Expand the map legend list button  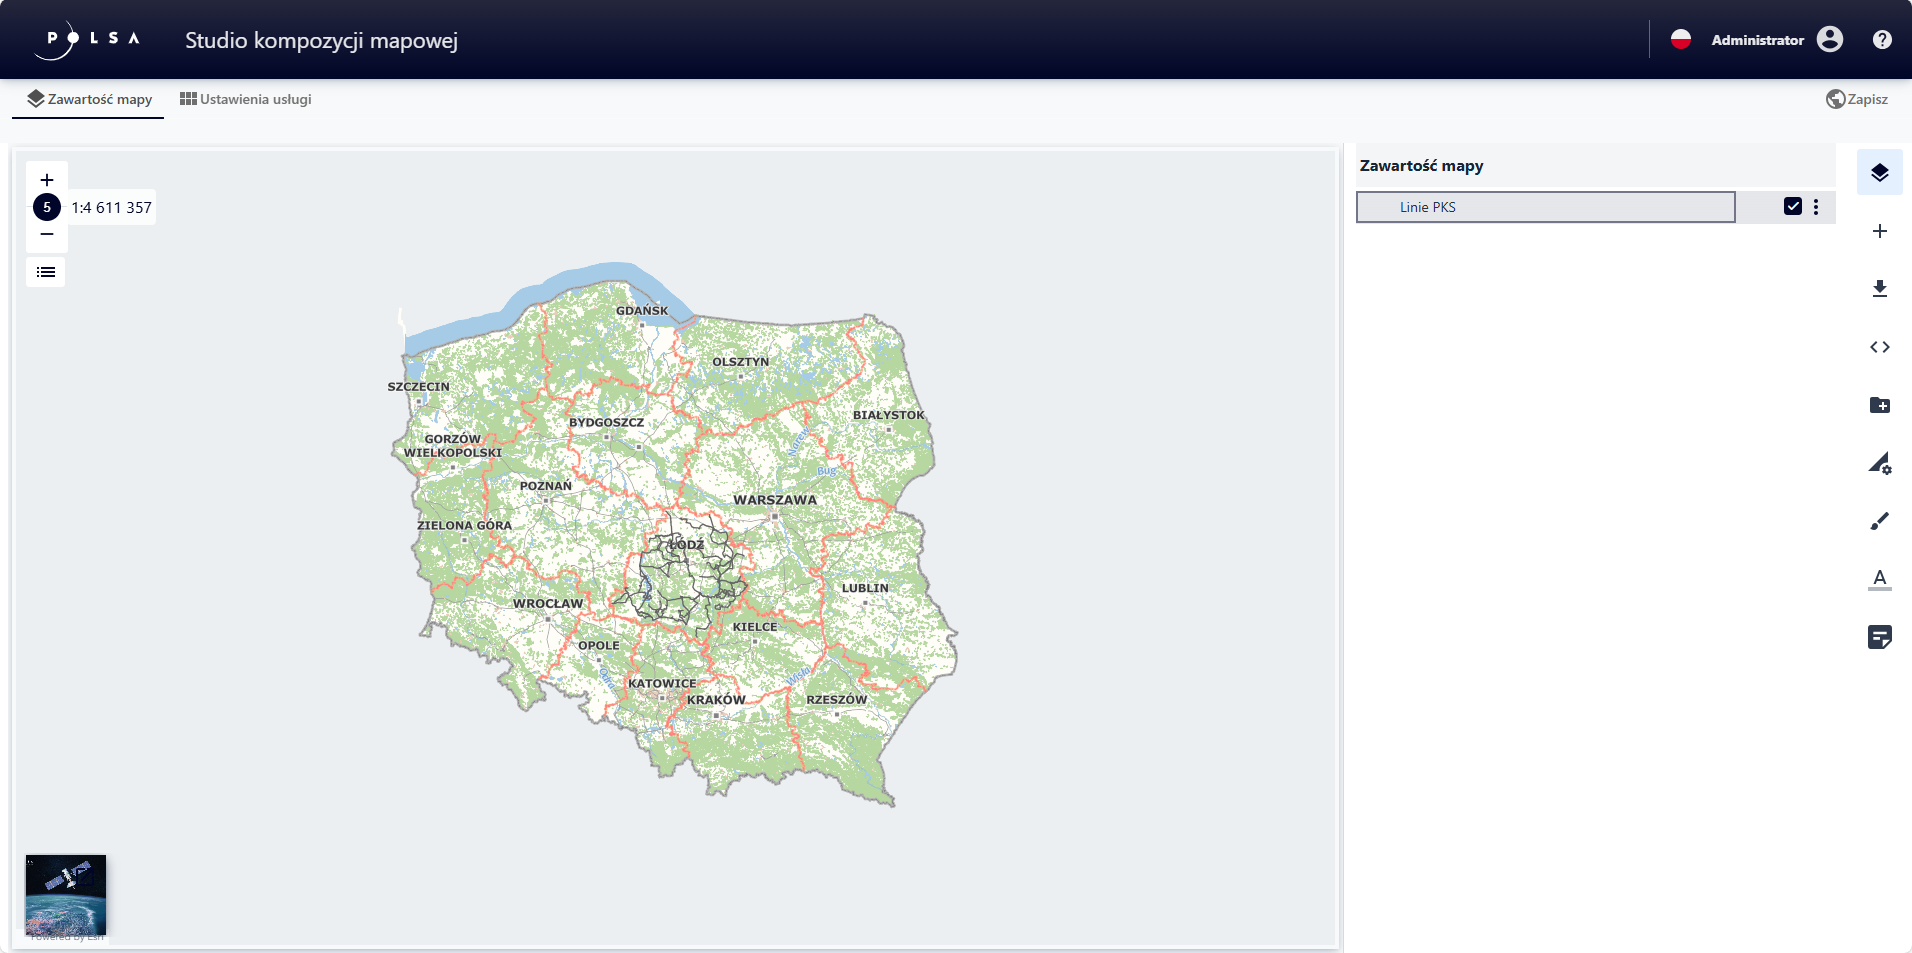pyautogui.click(x=46, y=272)
